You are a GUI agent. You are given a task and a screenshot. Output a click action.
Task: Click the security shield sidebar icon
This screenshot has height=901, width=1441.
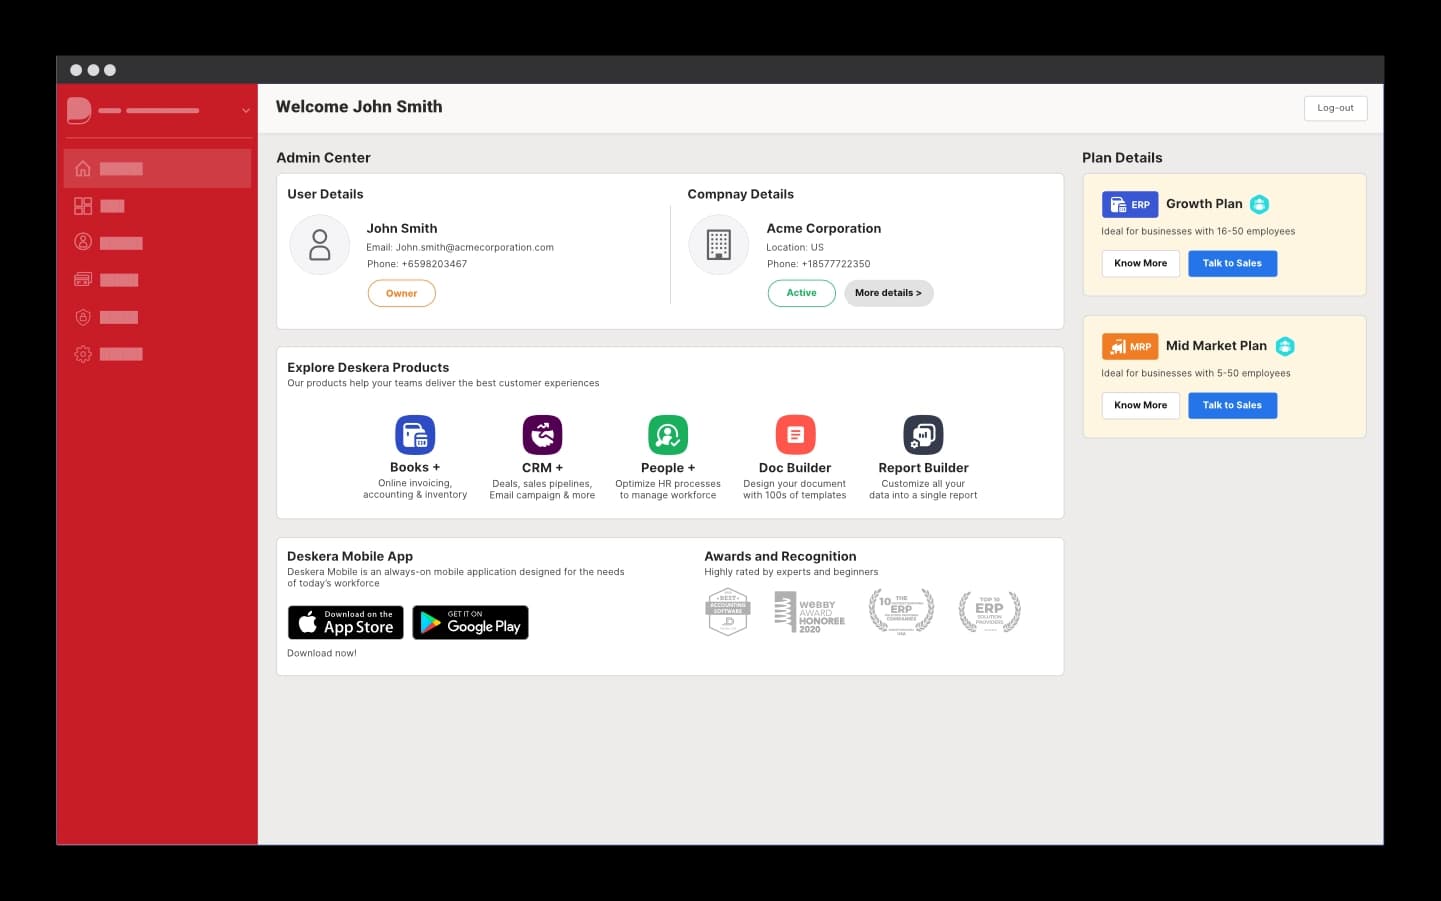[83, 317]
